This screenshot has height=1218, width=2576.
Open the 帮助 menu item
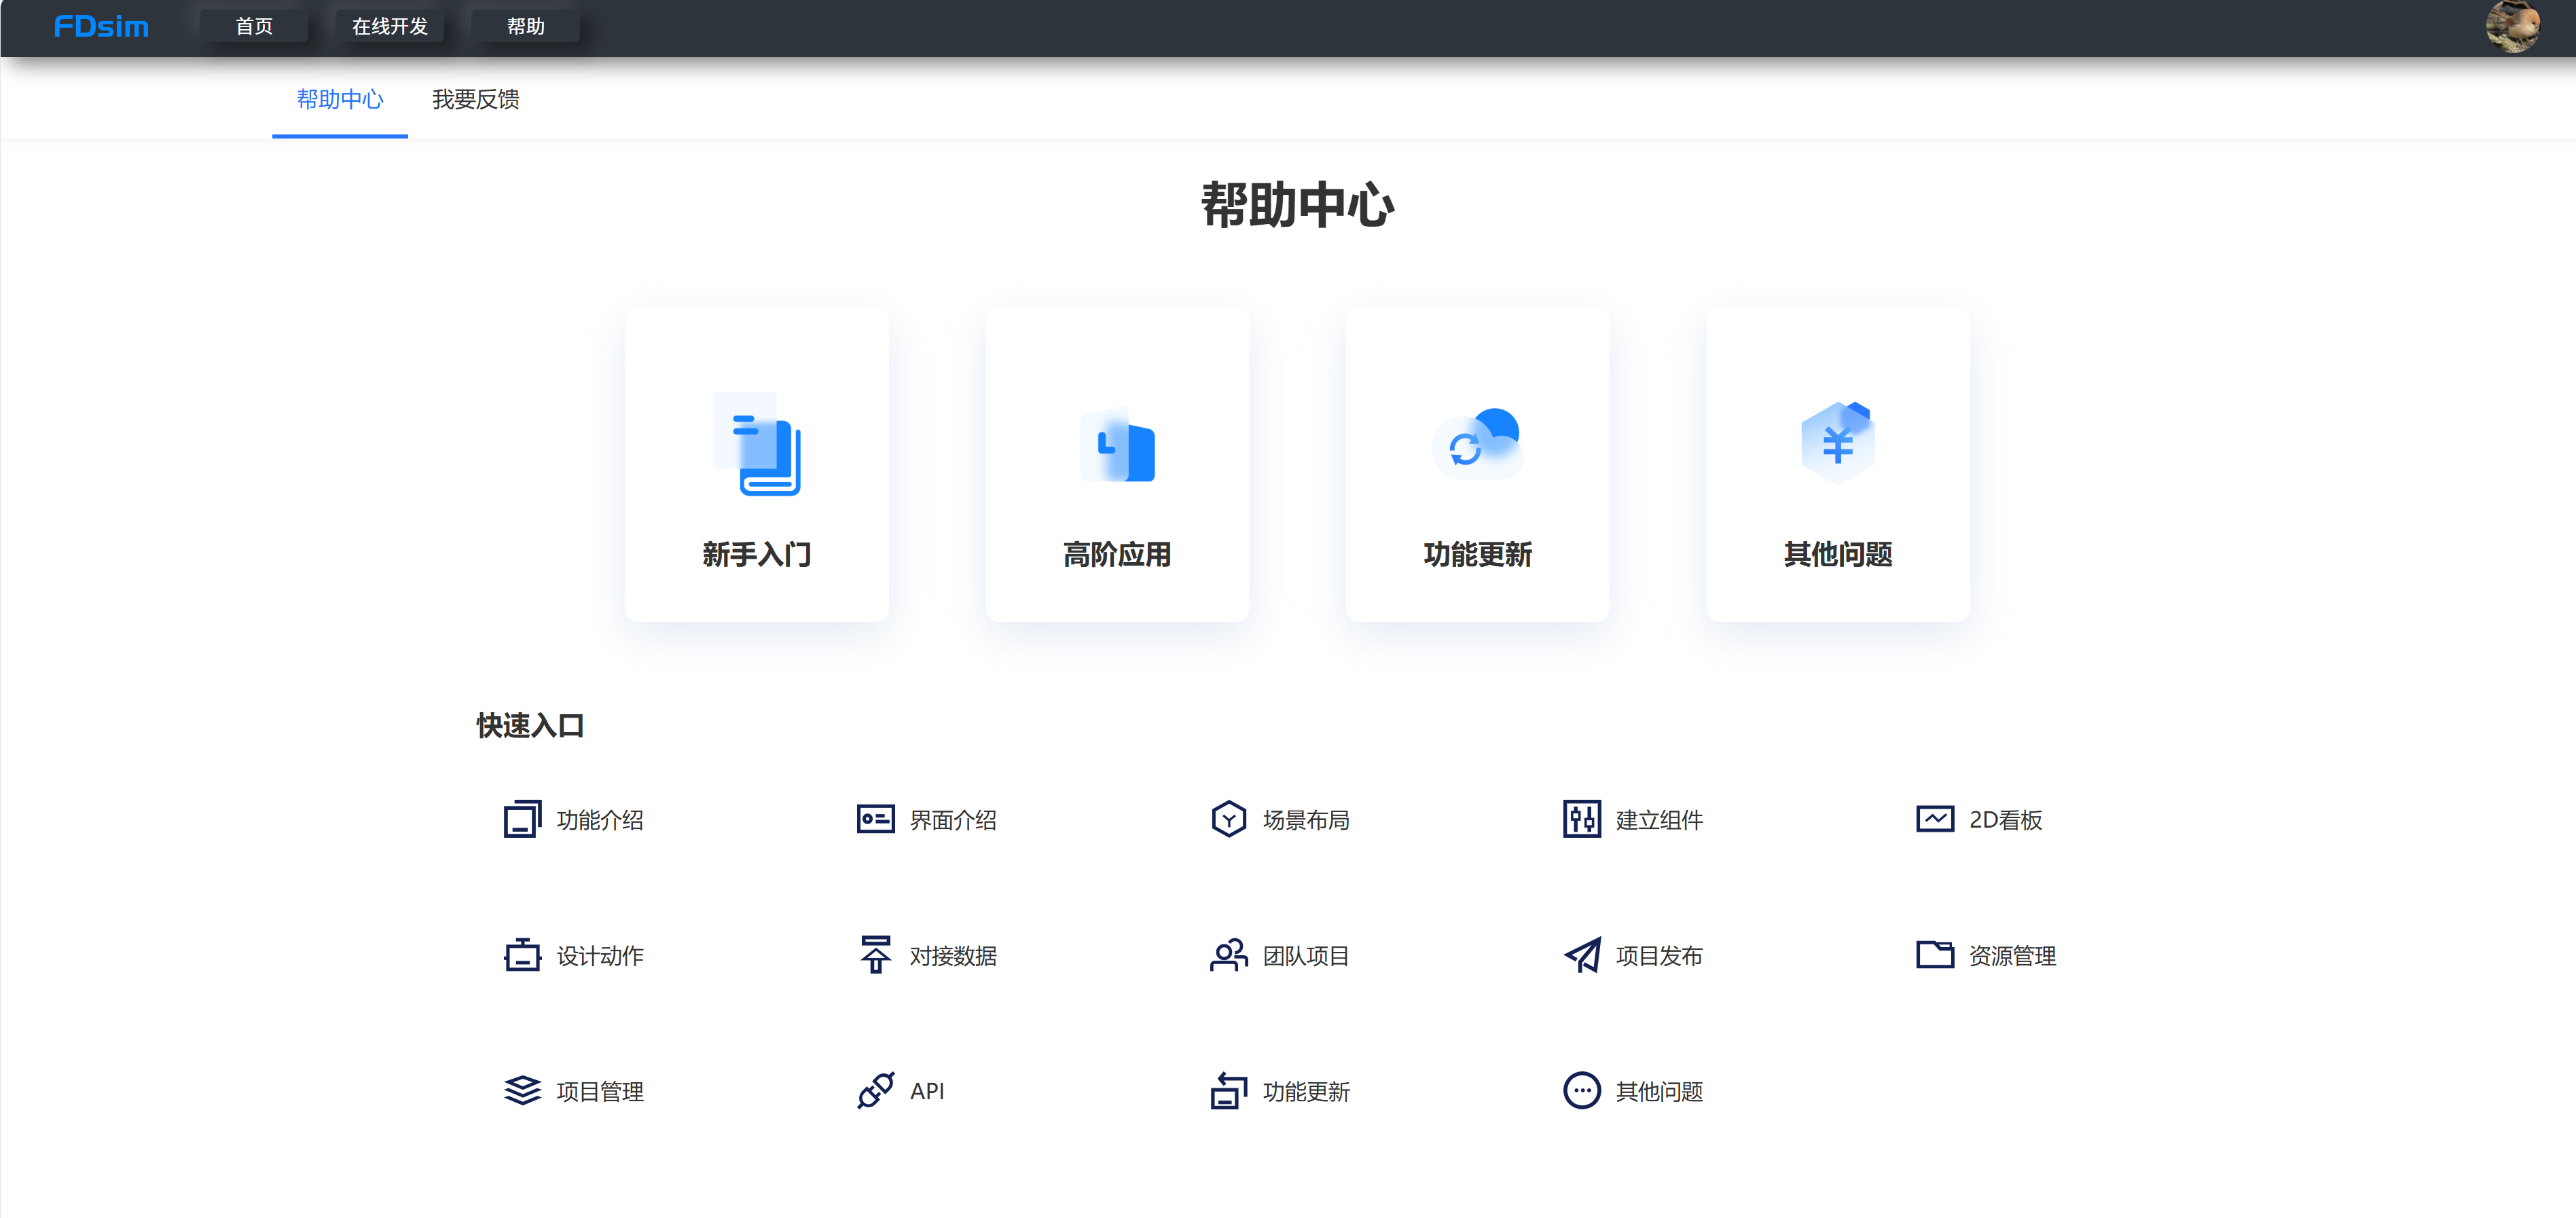(x=525, y=26)
